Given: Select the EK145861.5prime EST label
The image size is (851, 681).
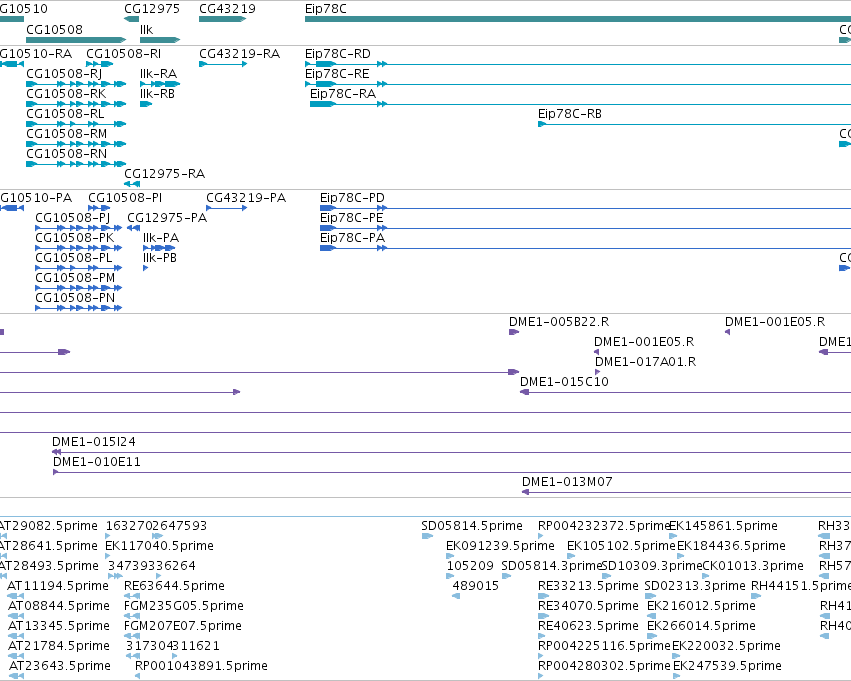Looking at the screenshot, I should click(724, 526).
